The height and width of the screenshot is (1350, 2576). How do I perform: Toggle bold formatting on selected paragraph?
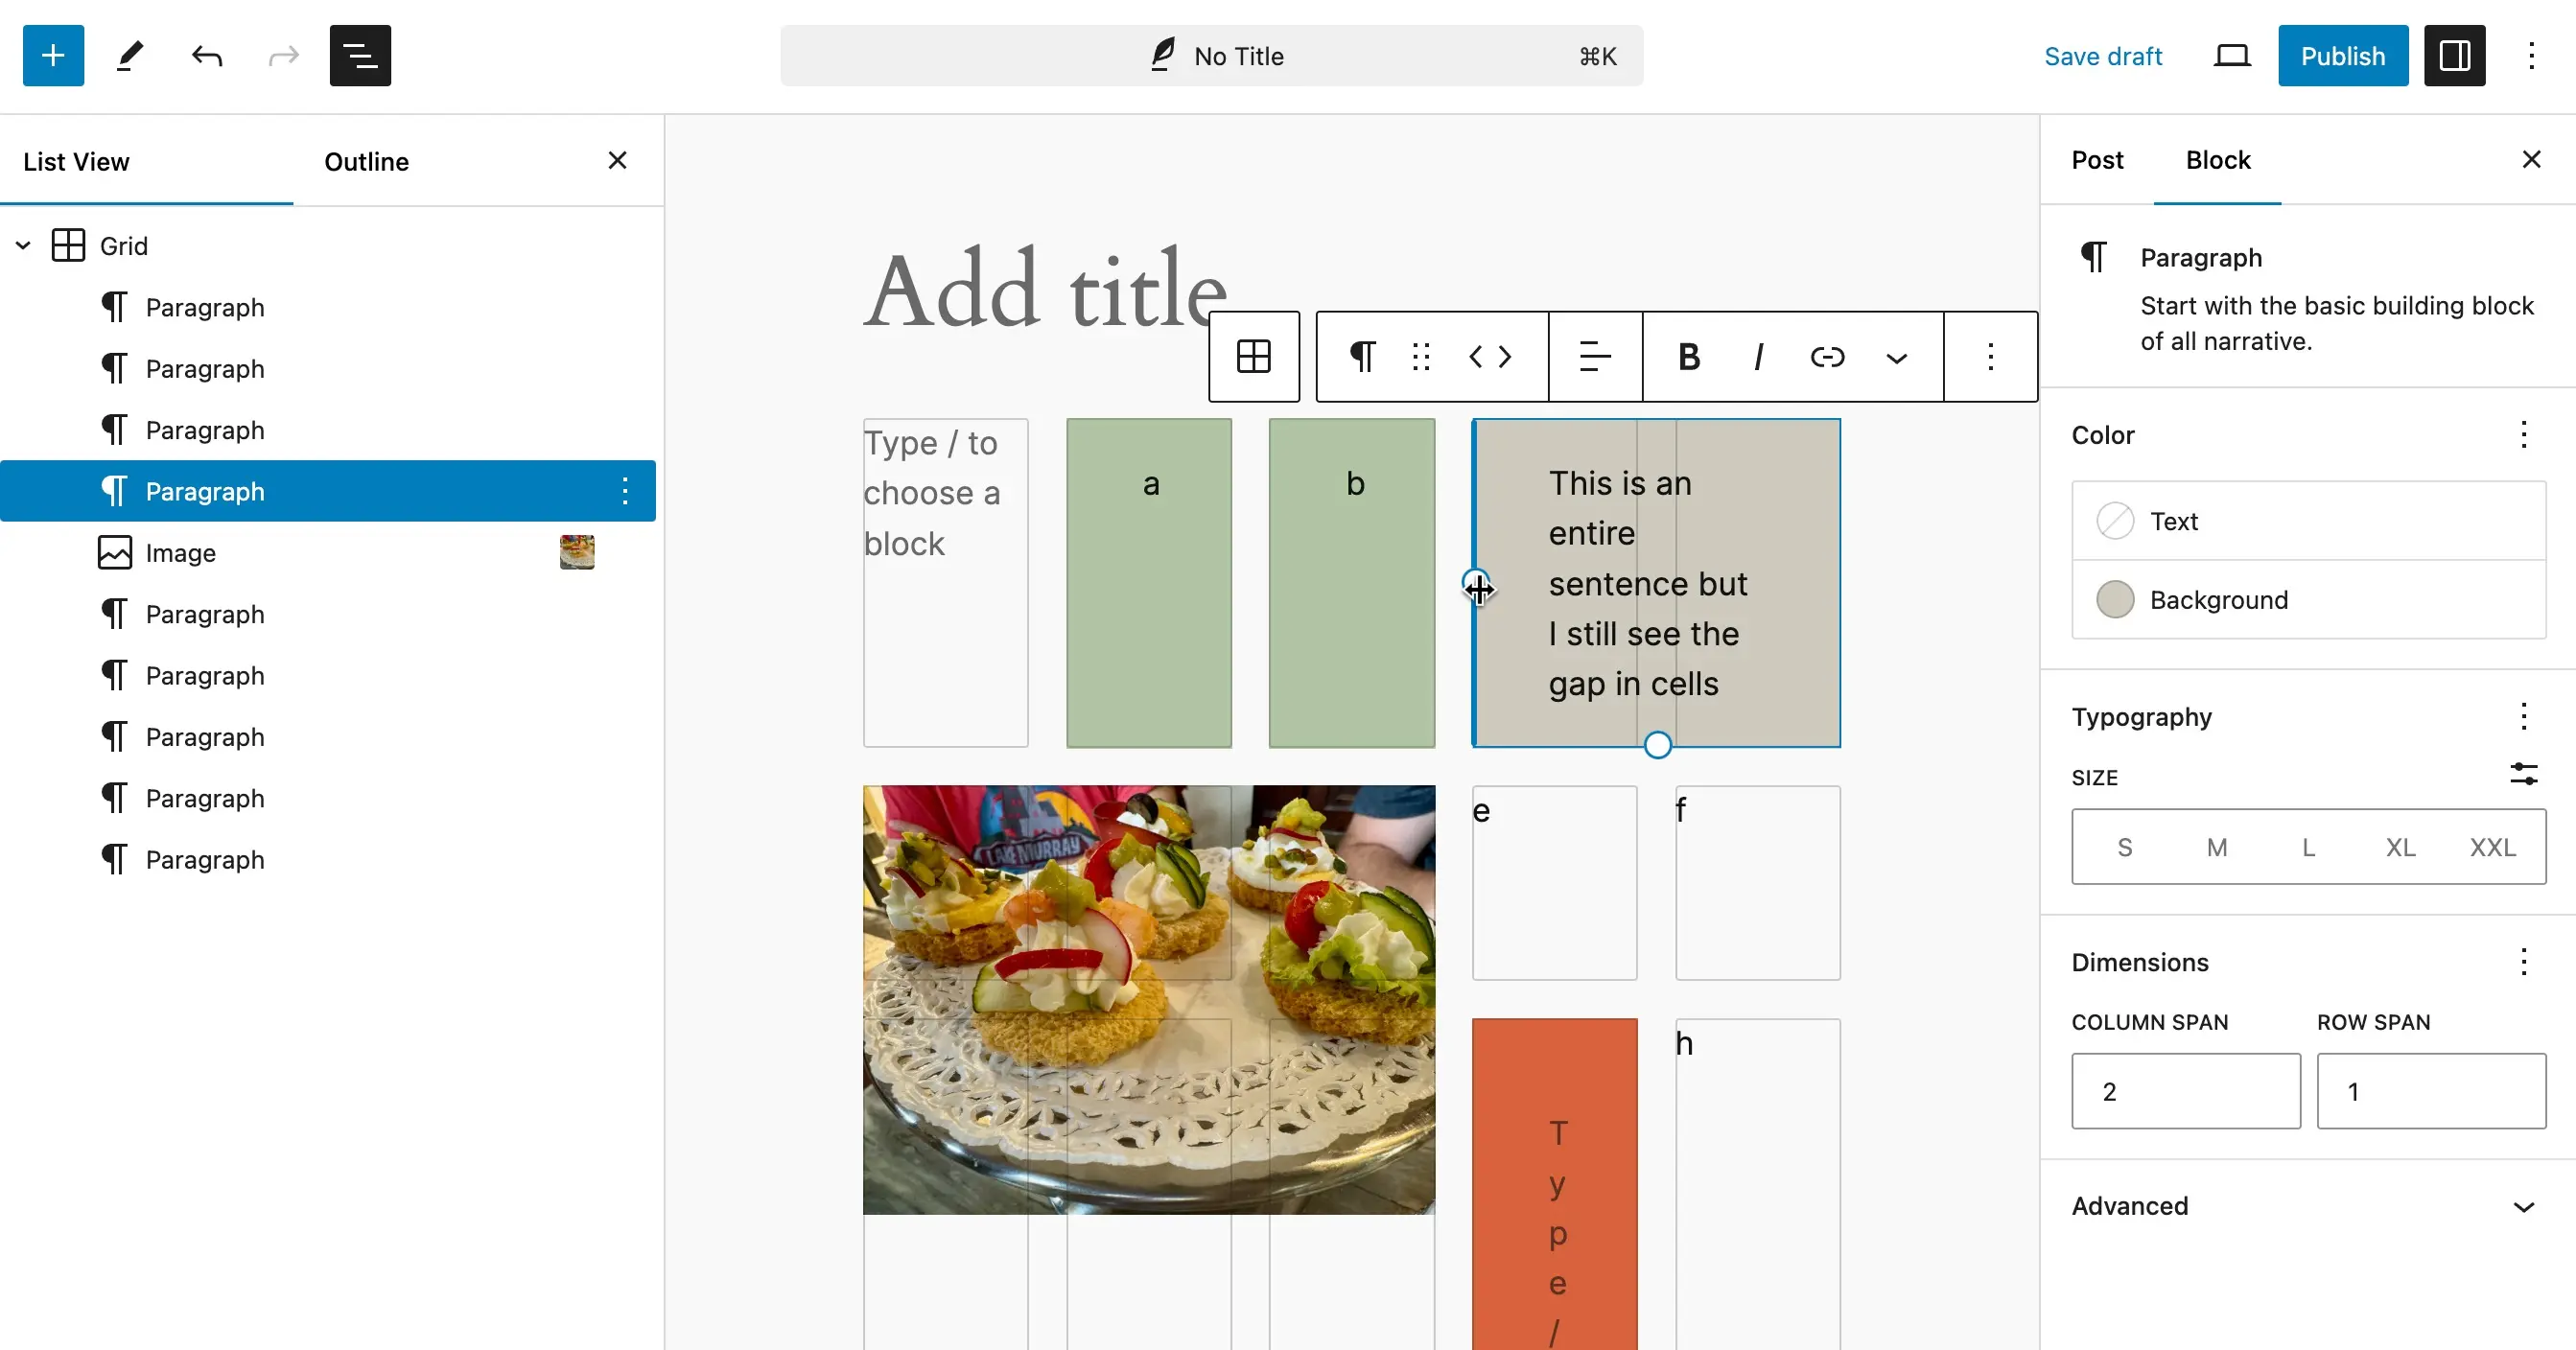[1687, 356]
